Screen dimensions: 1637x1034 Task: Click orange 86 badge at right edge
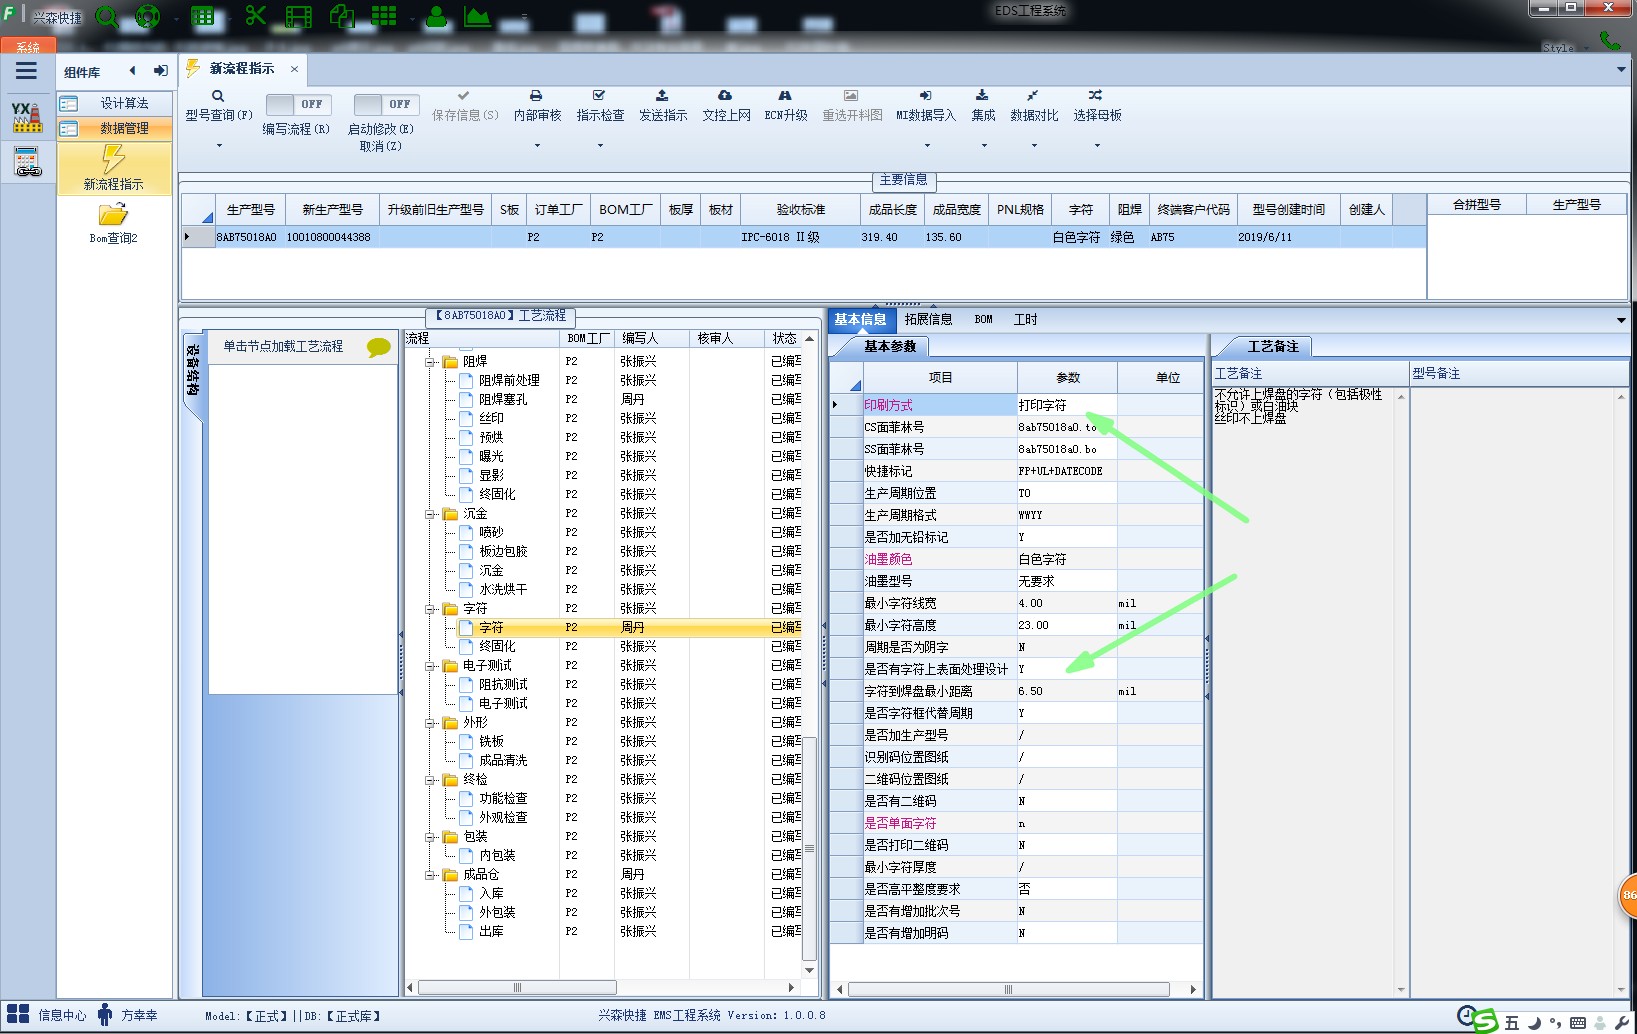(x=1628, y=894)
